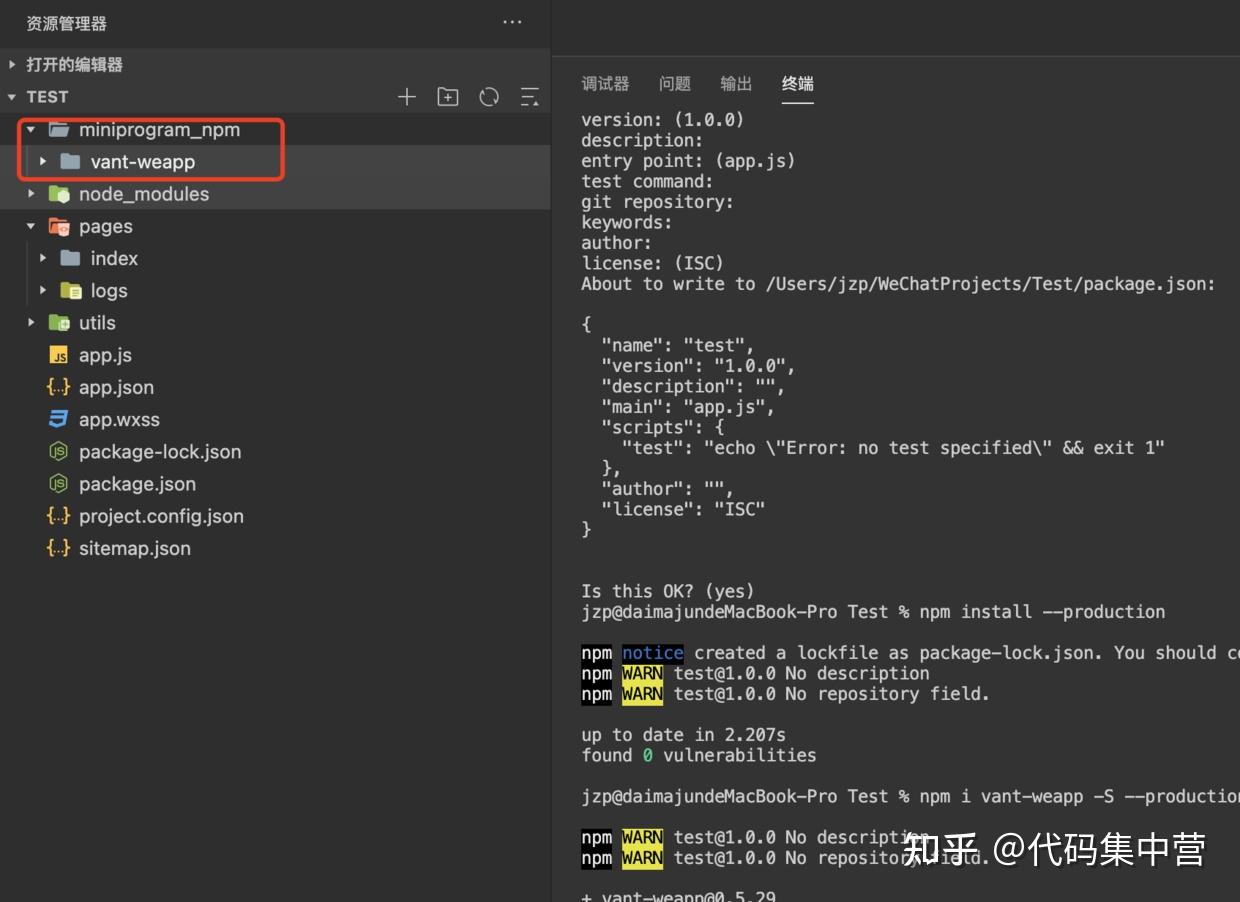The image size is (1240, 902).
Task: Open the 问题 panel tab
Action: [674, 84]
